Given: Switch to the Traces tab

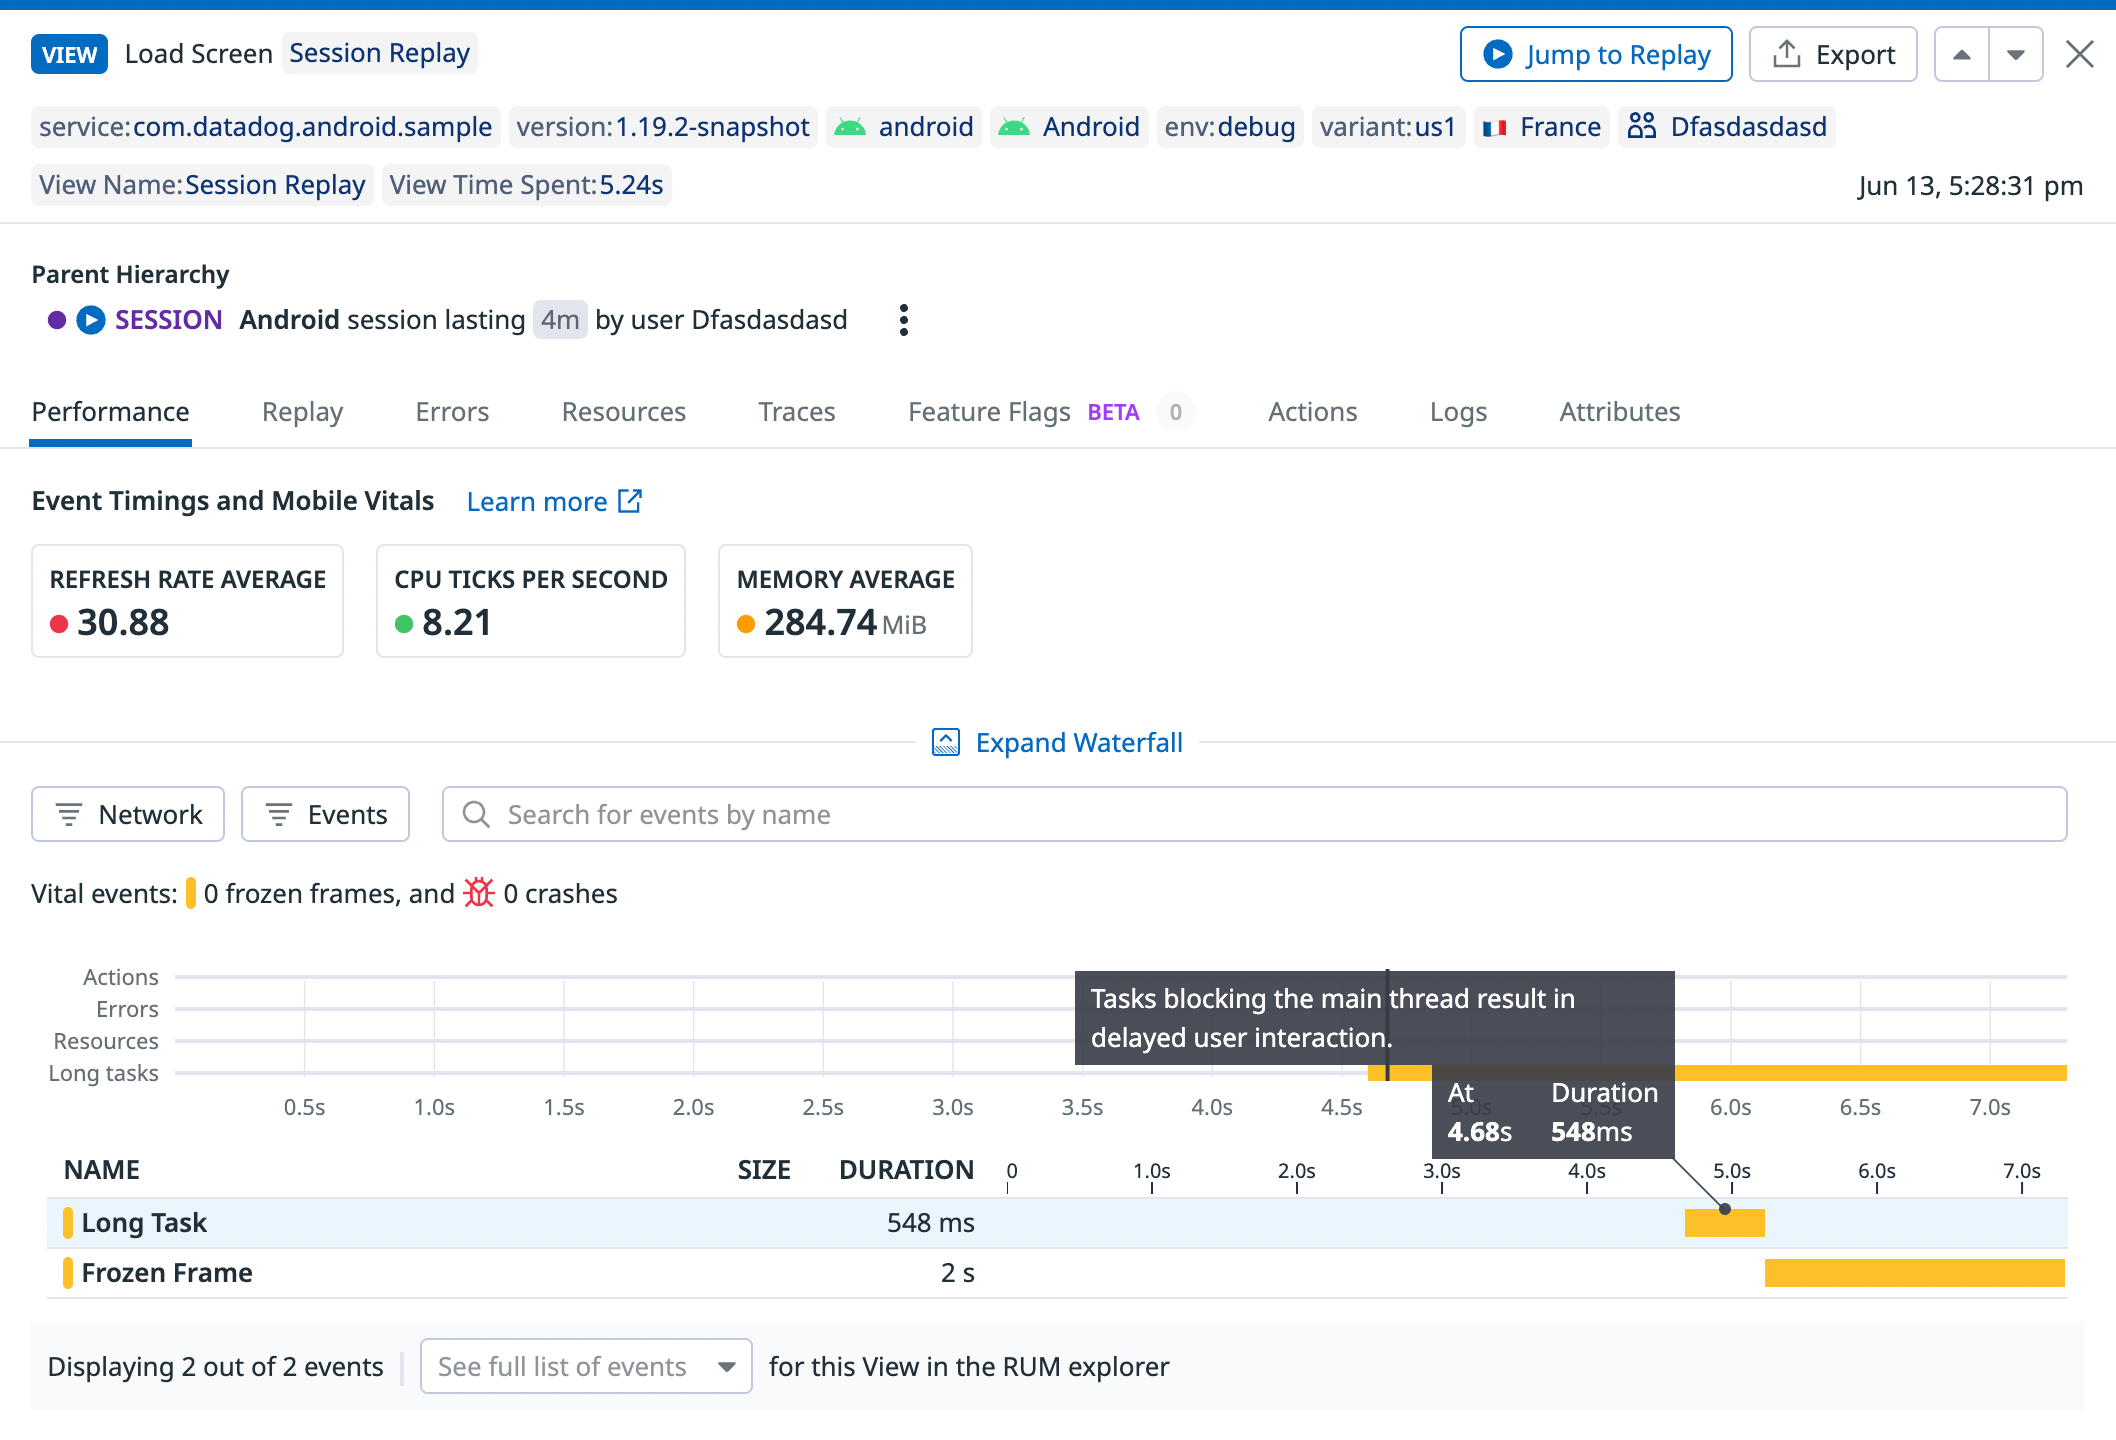Looking at the screenshot, I should click(x=796, y=411).
